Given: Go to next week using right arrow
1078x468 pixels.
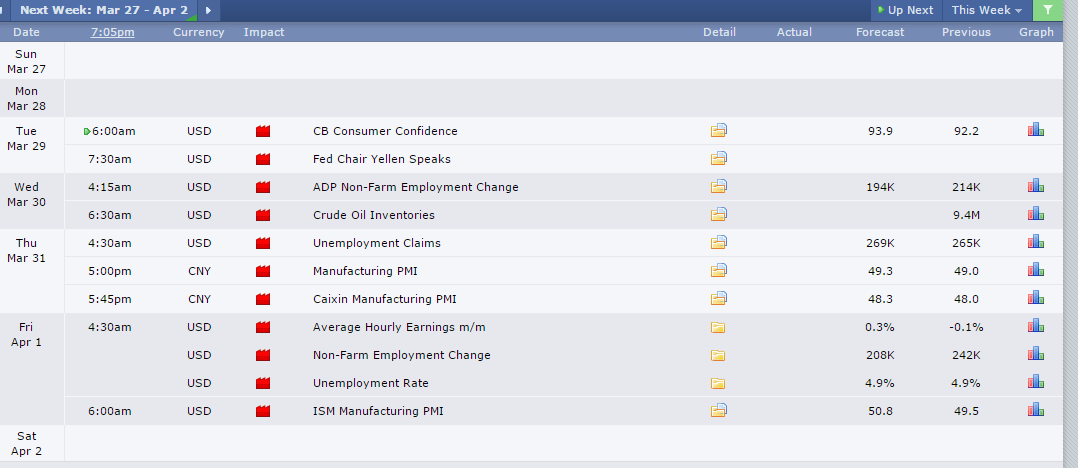Looking at the screenshot, I should coord(208,10).
